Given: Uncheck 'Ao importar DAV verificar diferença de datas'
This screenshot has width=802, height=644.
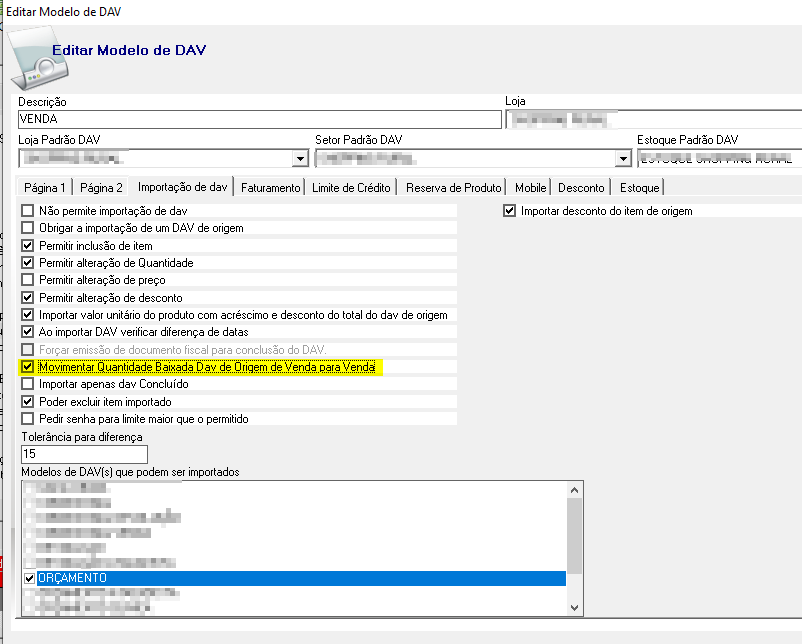Looking at the screenshot, I should click(x=28, y=332).
